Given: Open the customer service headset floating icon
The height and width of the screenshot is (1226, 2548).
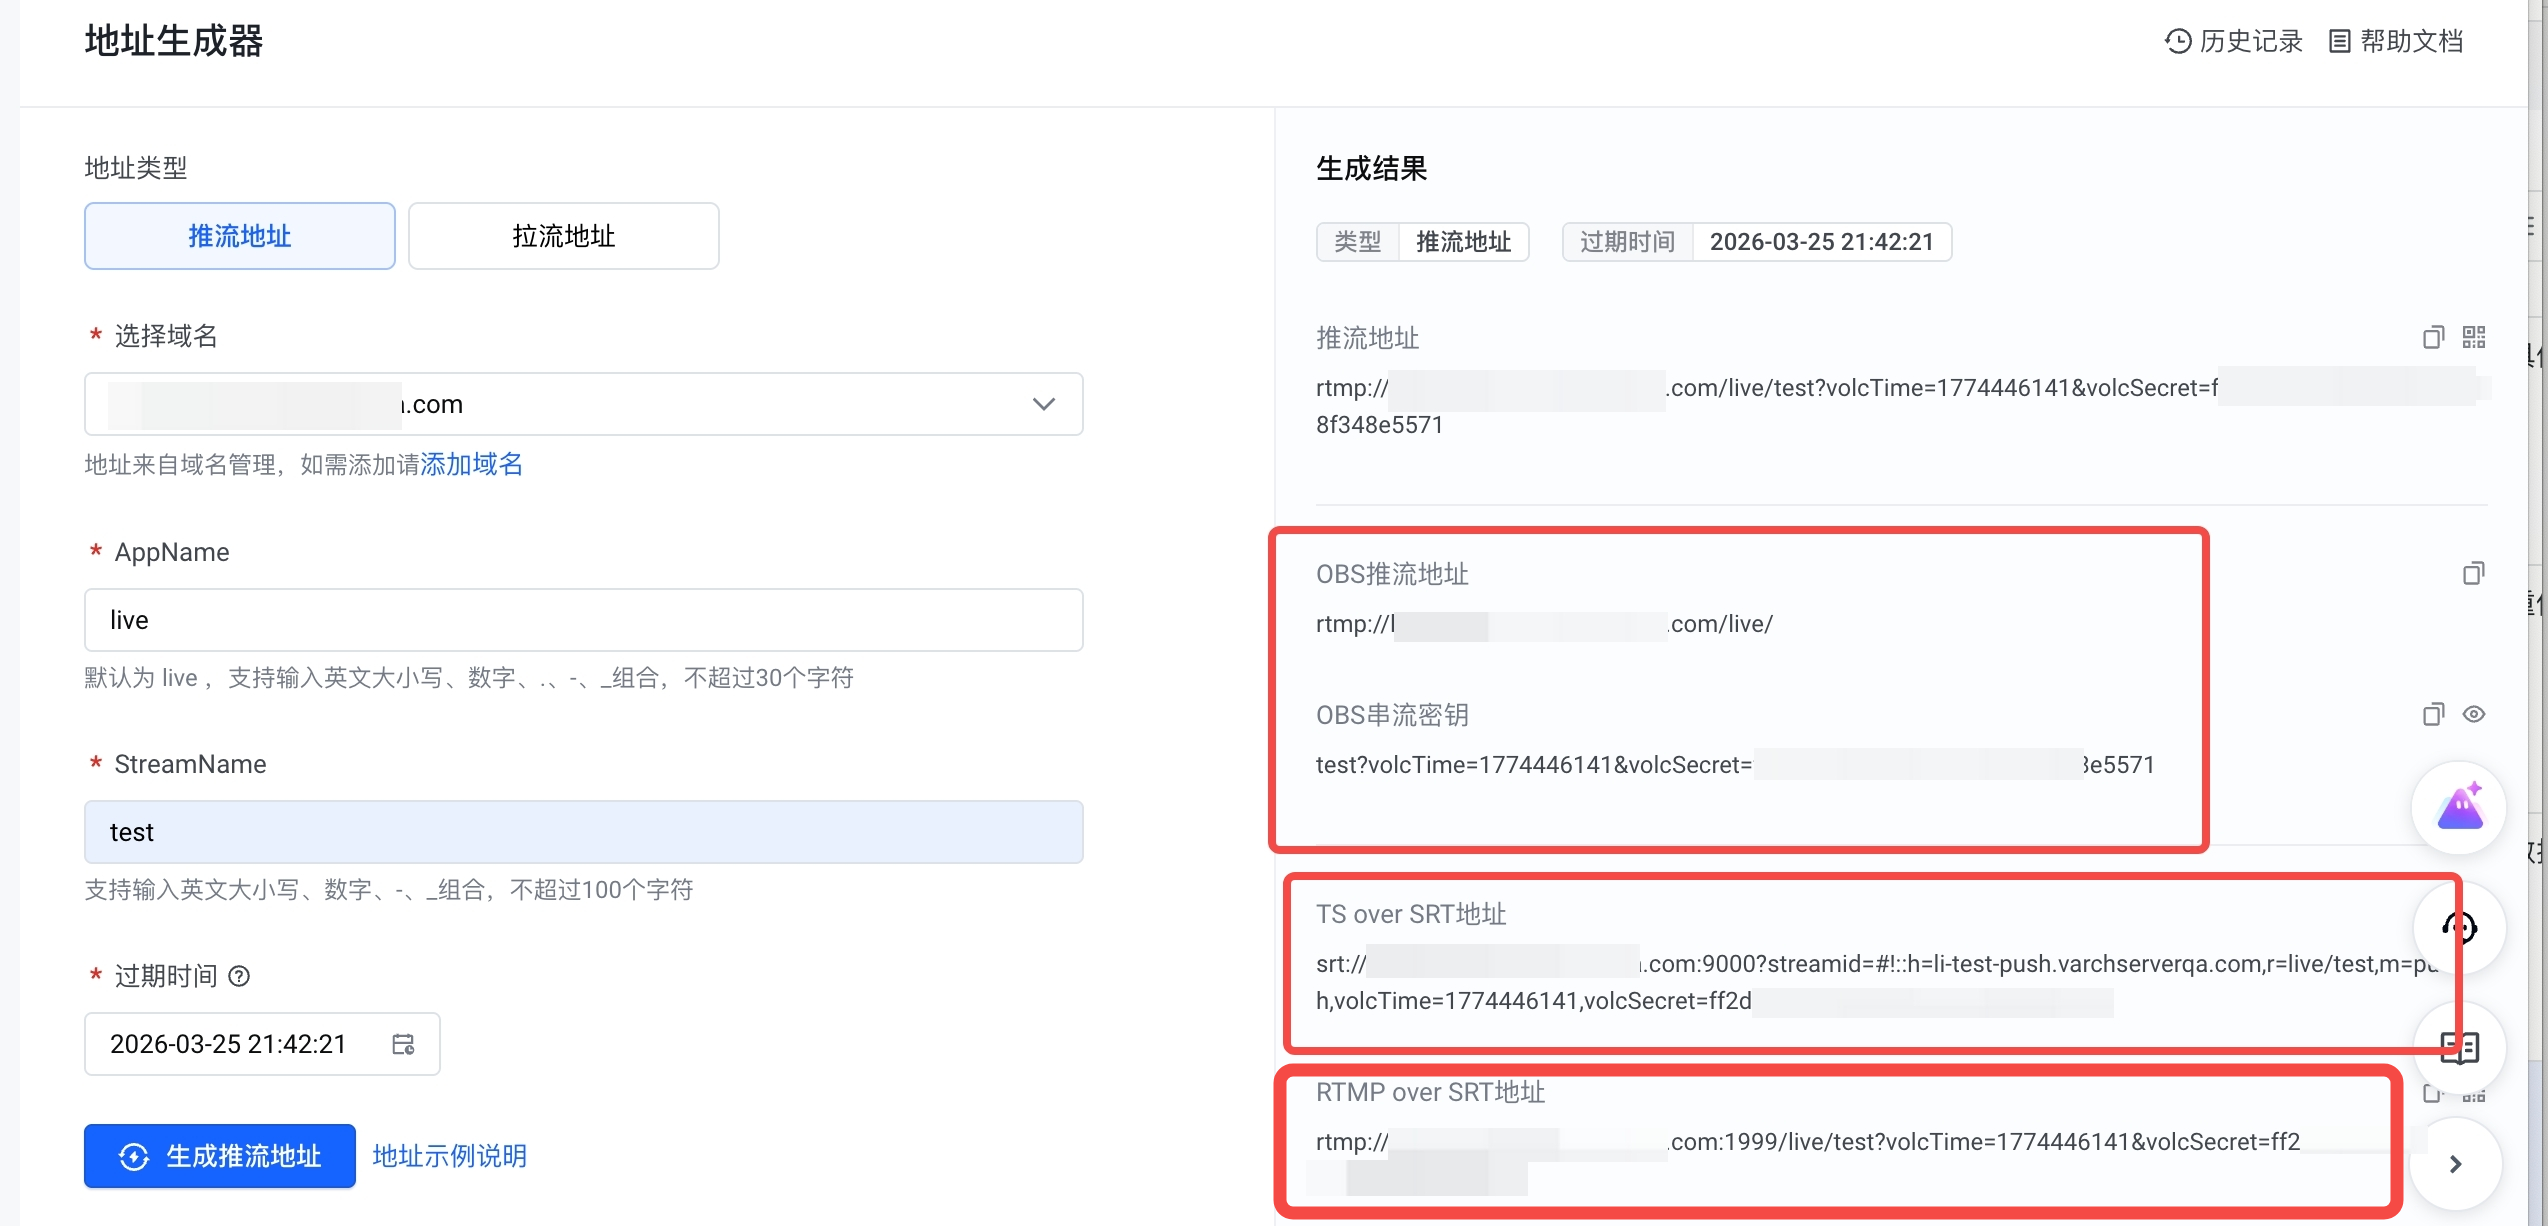Looking at the screenshot, I should tap(2459, 928).
